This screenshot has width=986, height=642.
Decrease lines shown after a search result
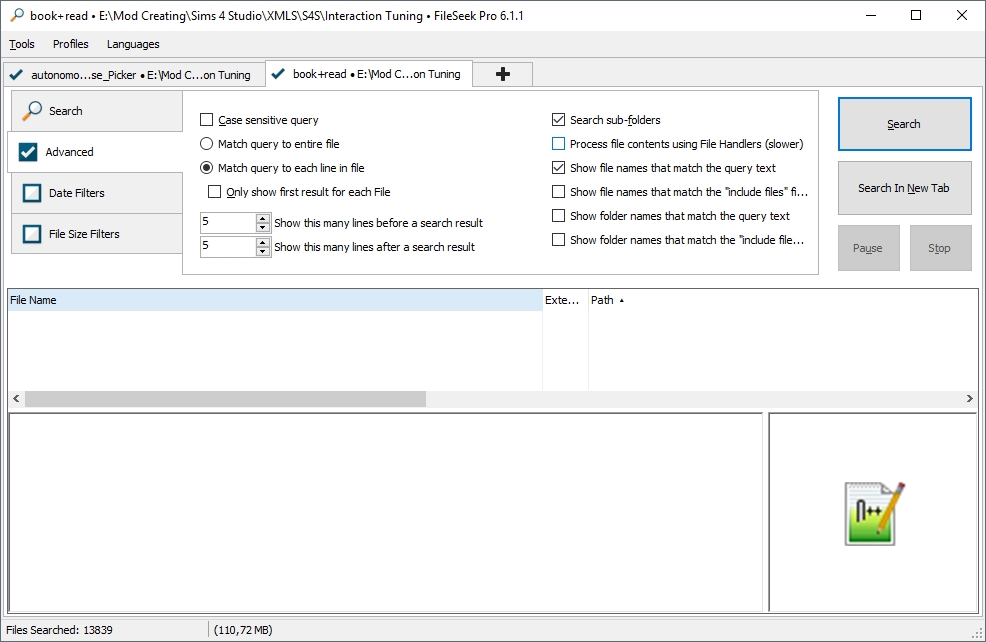(x=263, y=252)
